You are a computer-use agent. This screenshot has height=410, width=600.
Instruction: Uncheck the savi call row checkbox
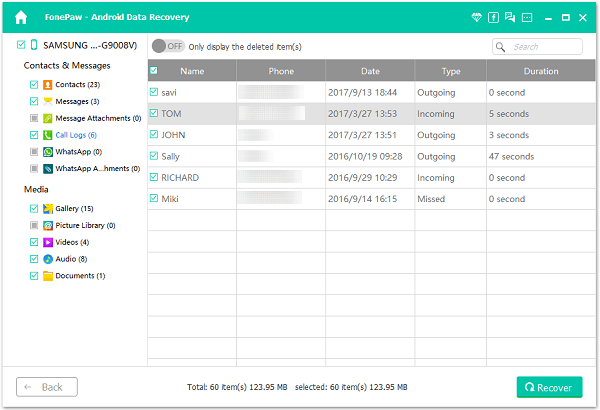[154, 92]
